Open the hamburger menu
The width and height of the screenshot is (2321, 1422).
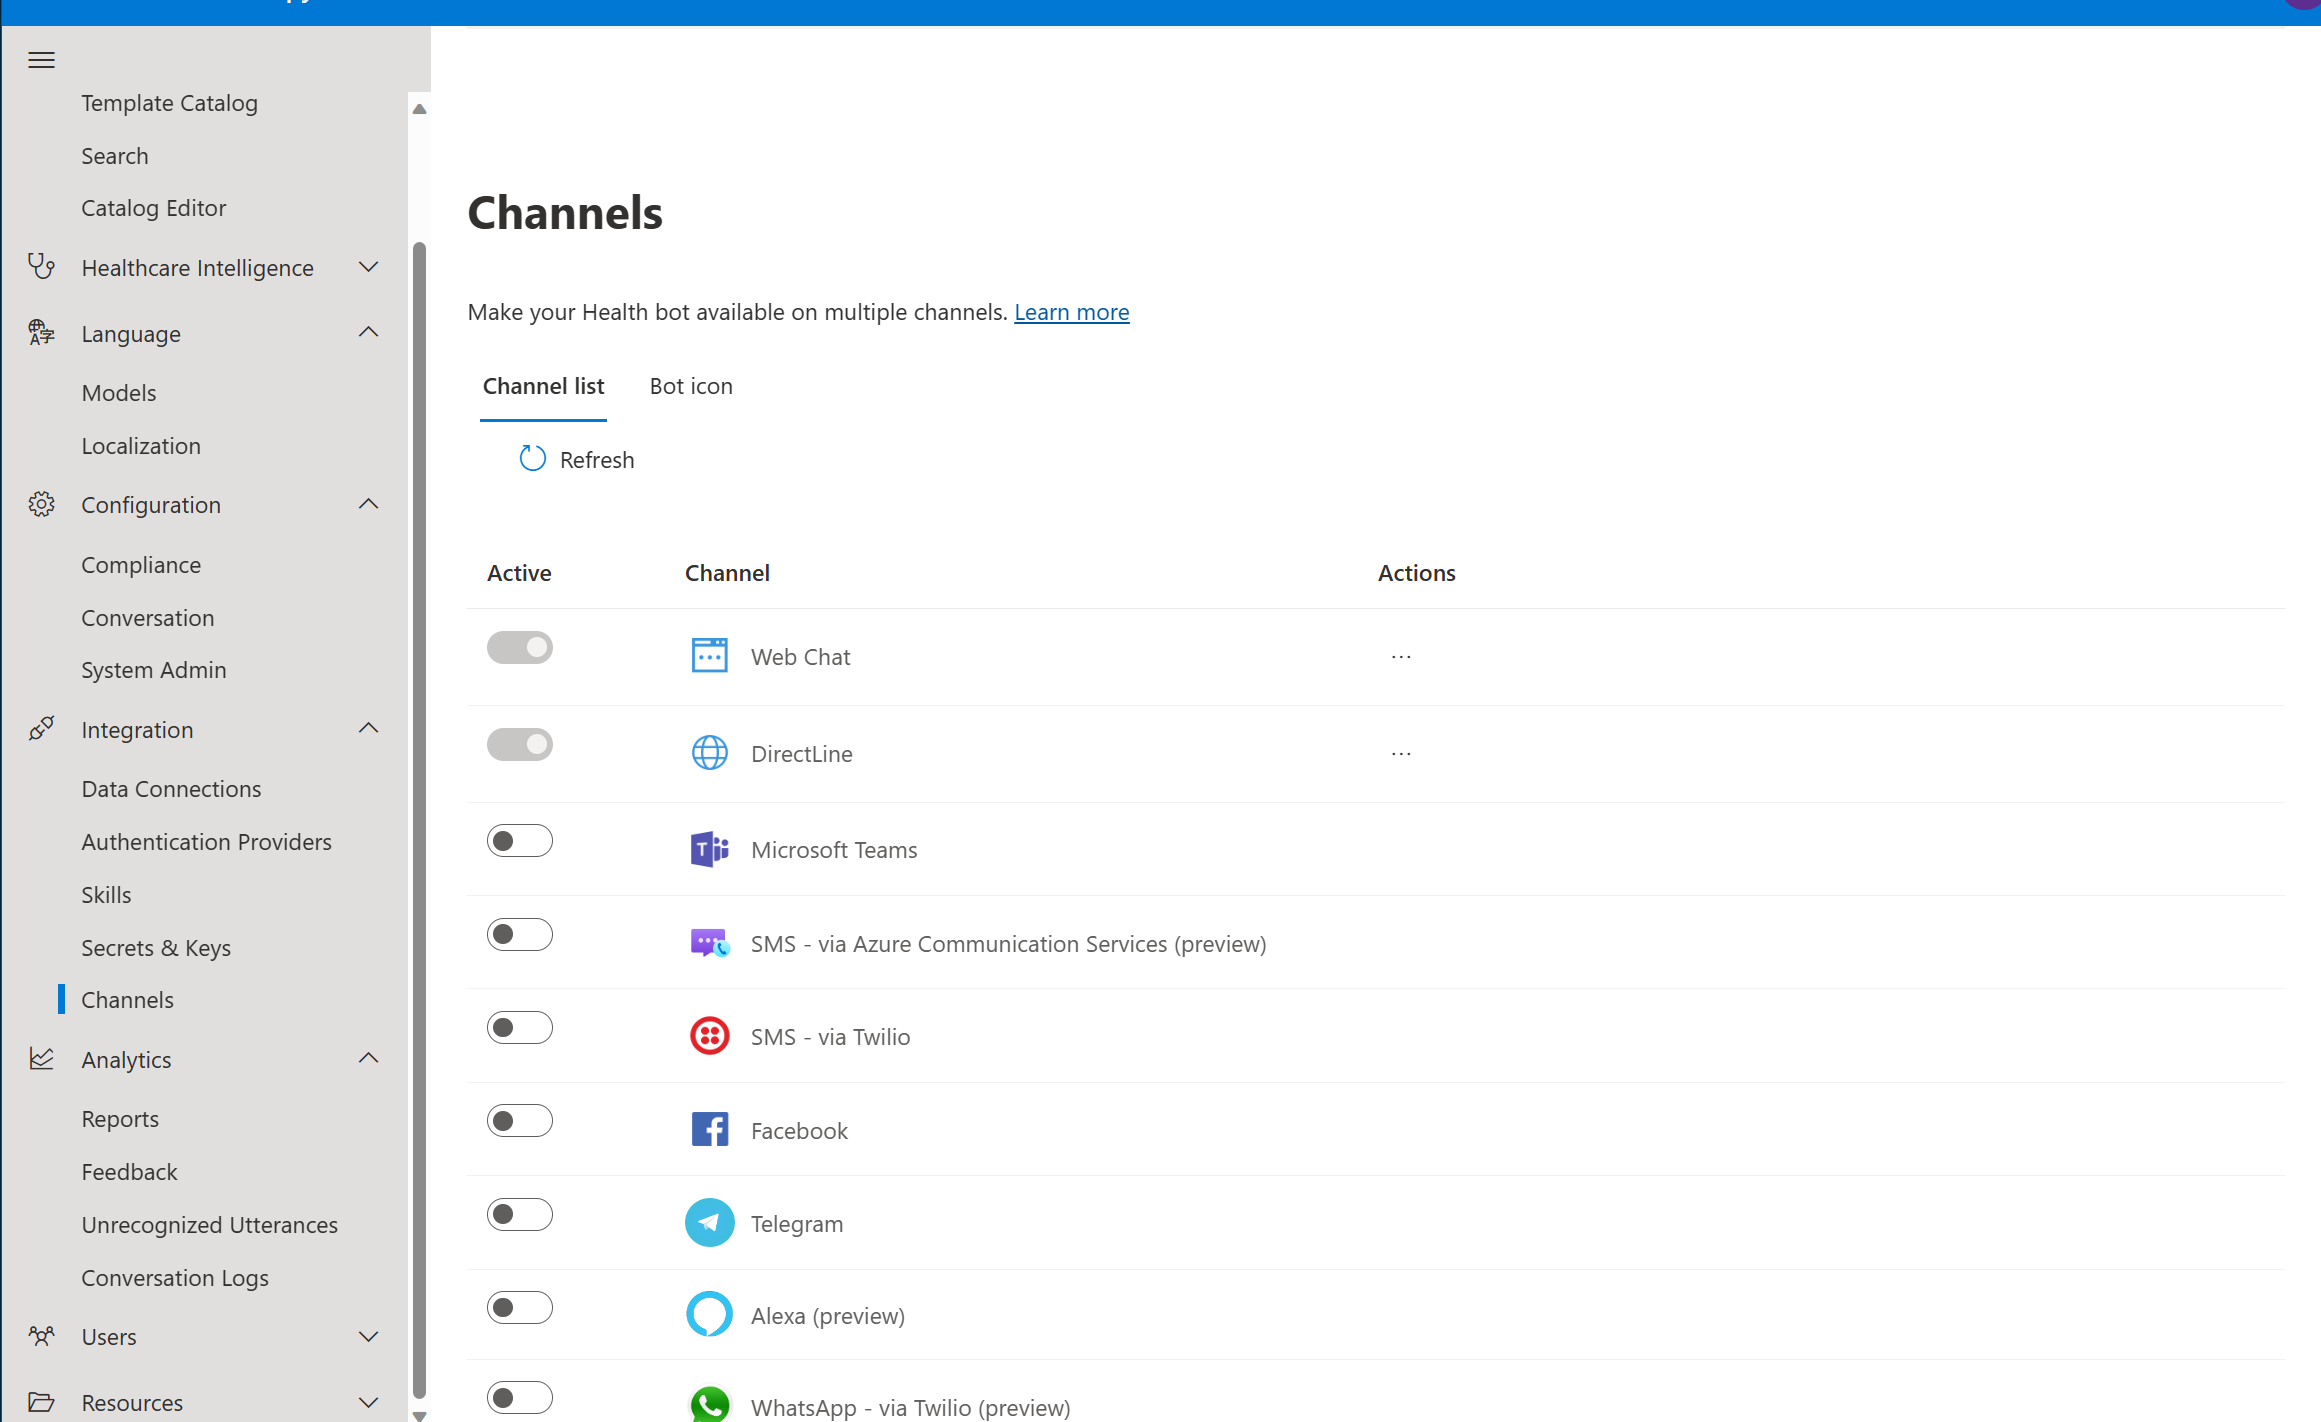point(41,60)
